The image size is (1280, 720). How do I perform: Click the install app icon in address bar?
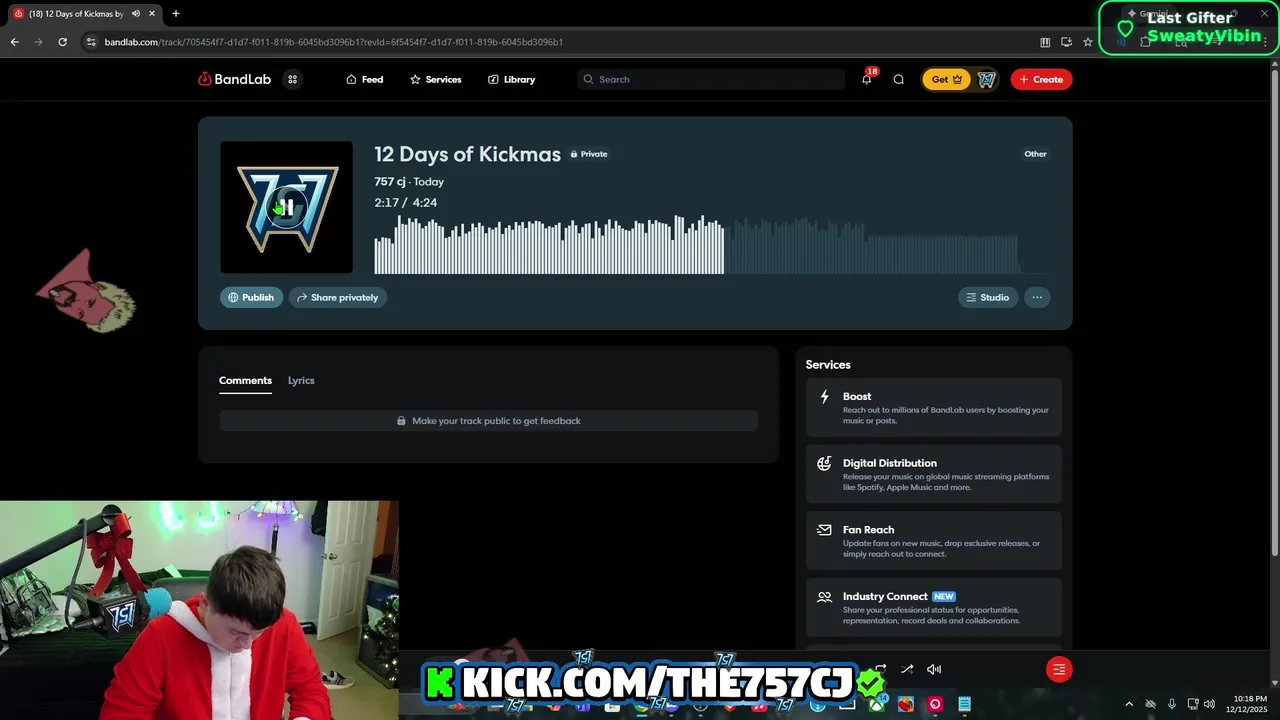click(x=1066, y=42)
